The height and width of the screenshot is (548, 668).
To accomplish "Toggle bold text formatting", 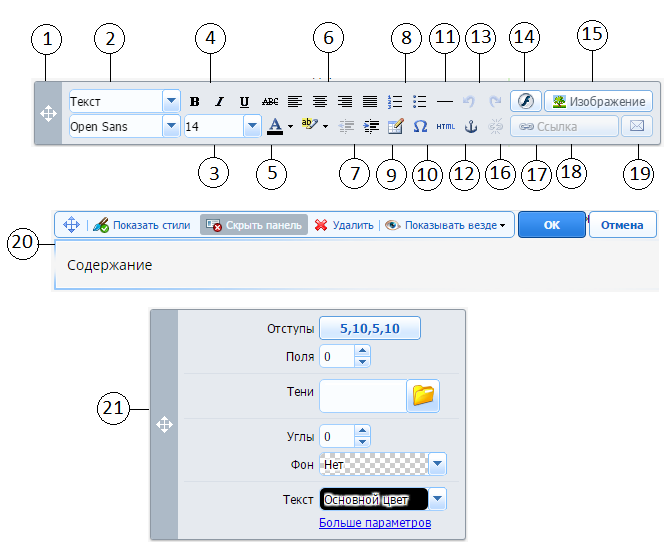I will point(195,101).
